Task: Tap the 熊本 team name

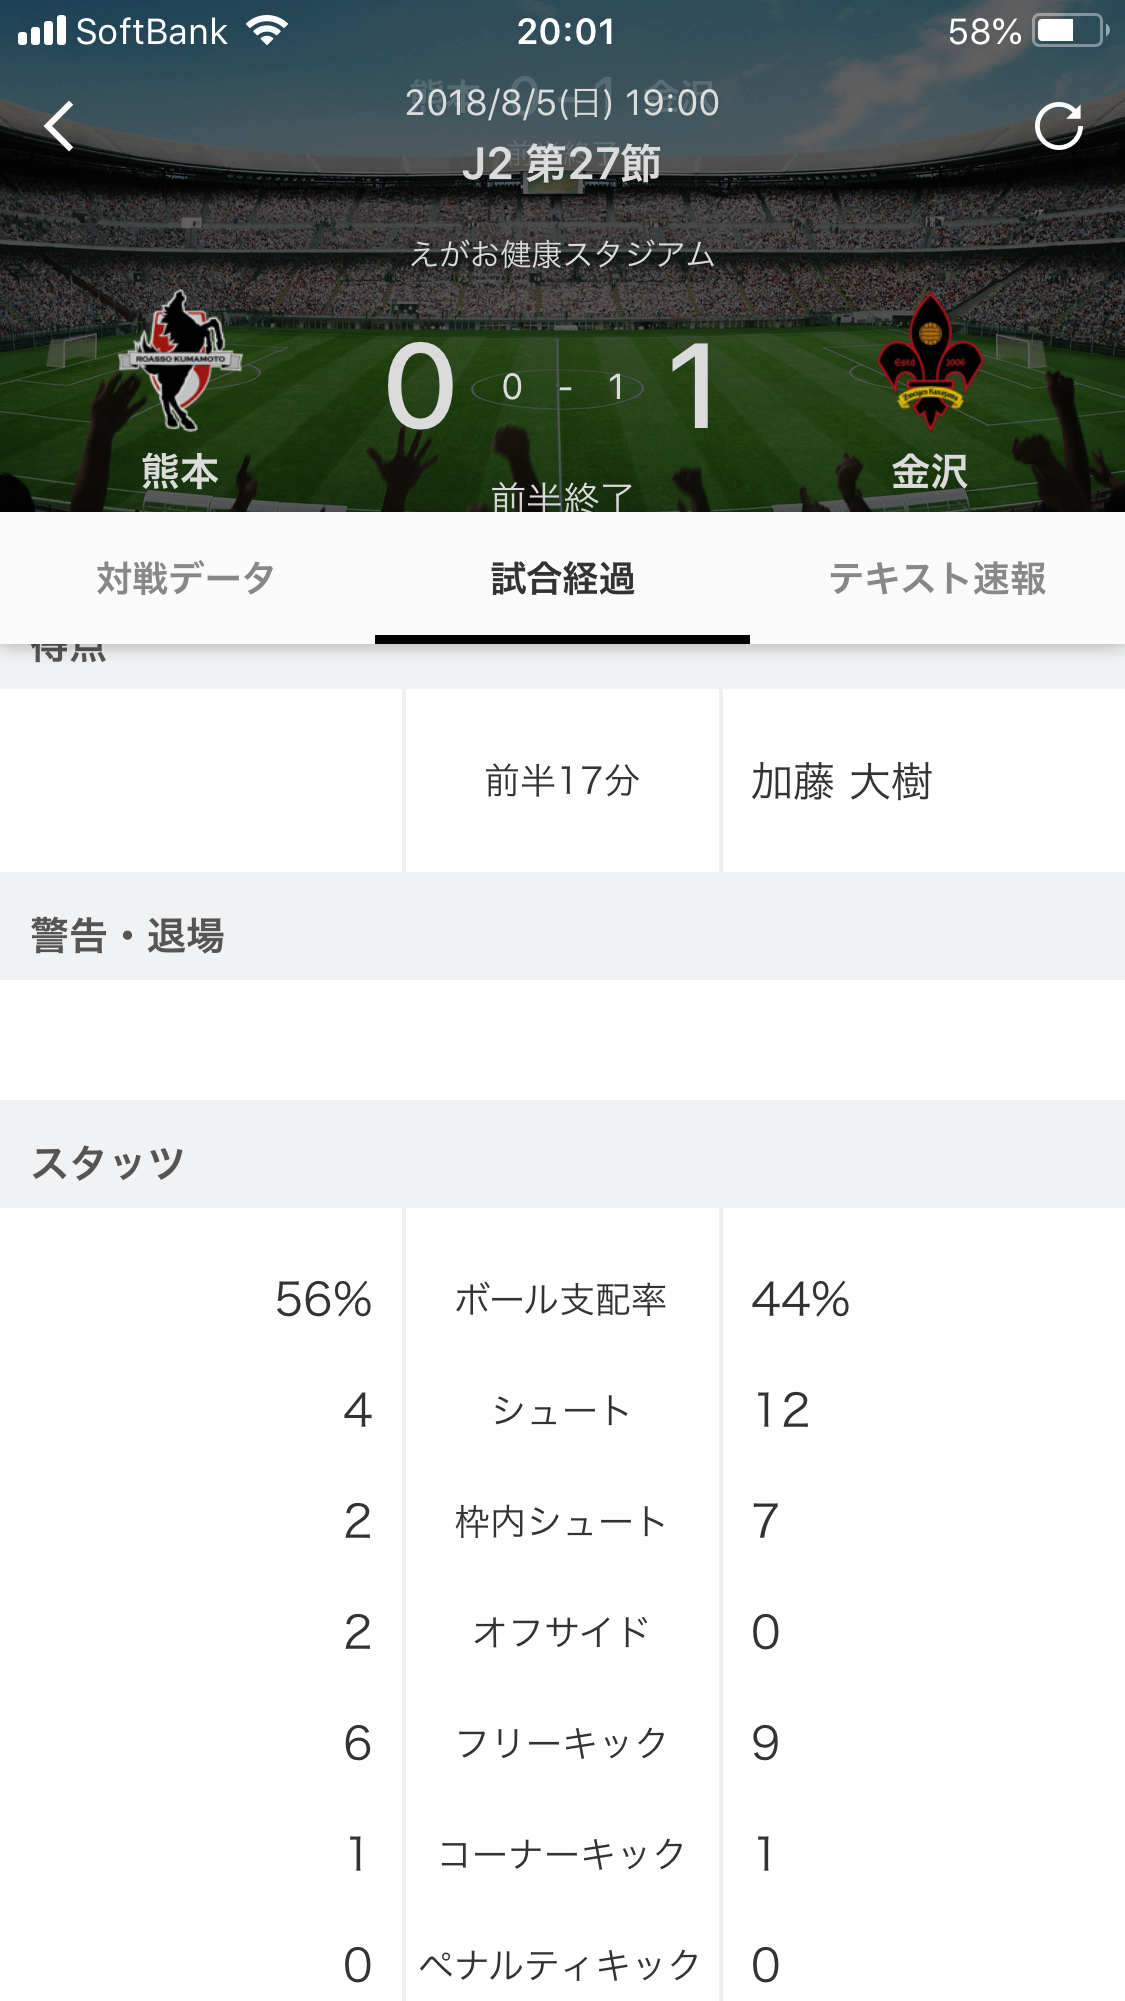Action: pos(180,471)
